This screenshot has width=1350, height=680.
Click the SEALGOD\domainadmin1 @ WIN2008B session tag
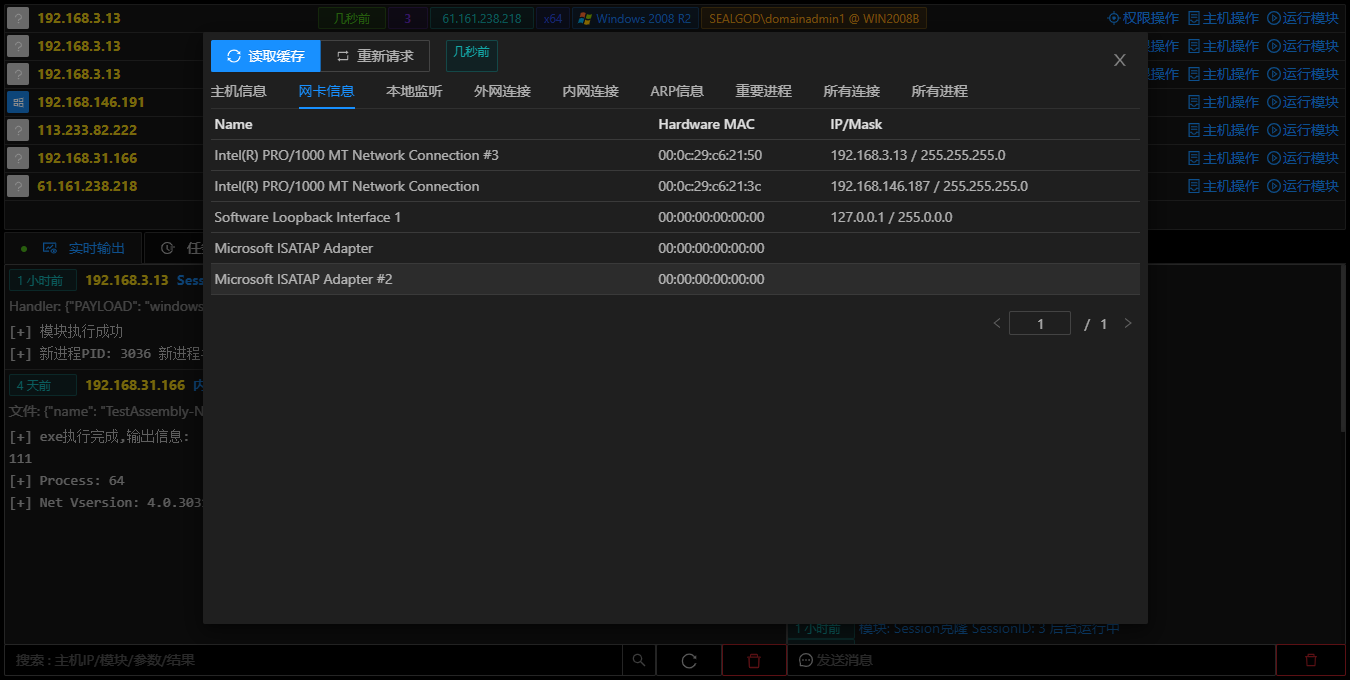tap(814, 18)
